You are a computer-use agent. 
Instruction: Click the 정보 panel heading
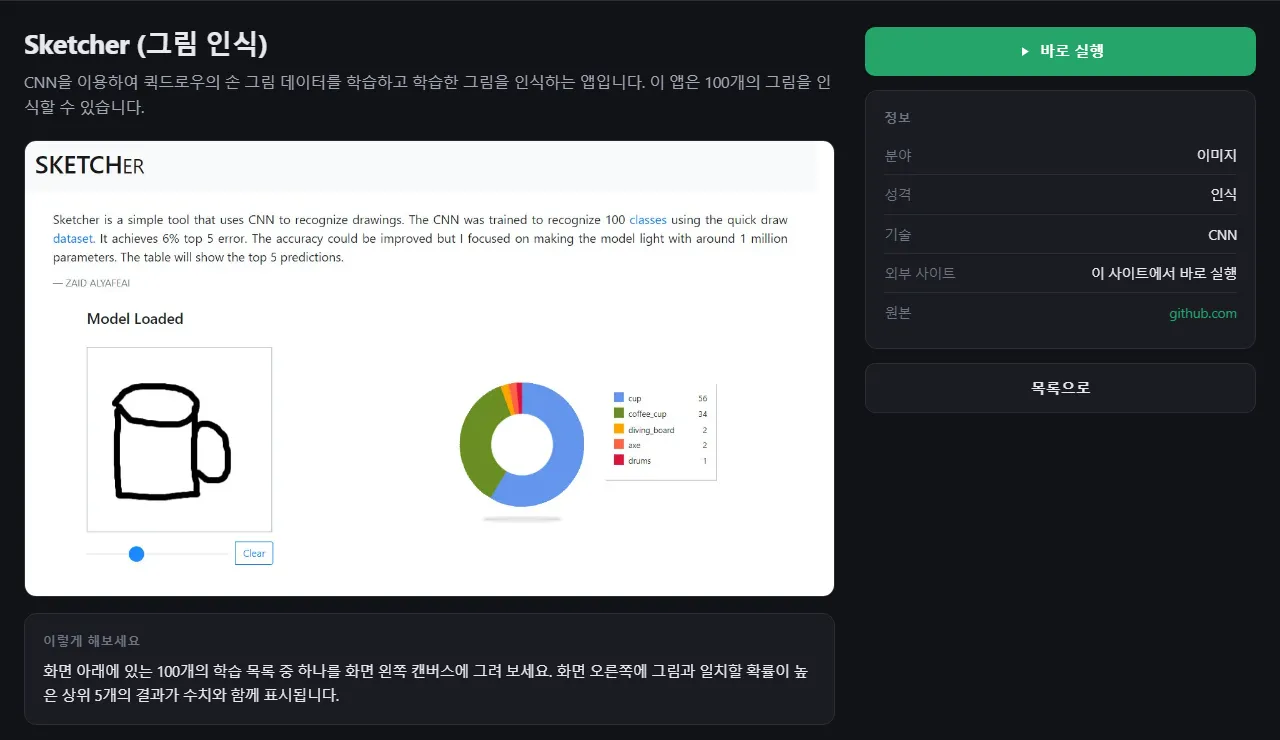pyautogui.click(x=897, y=118)
